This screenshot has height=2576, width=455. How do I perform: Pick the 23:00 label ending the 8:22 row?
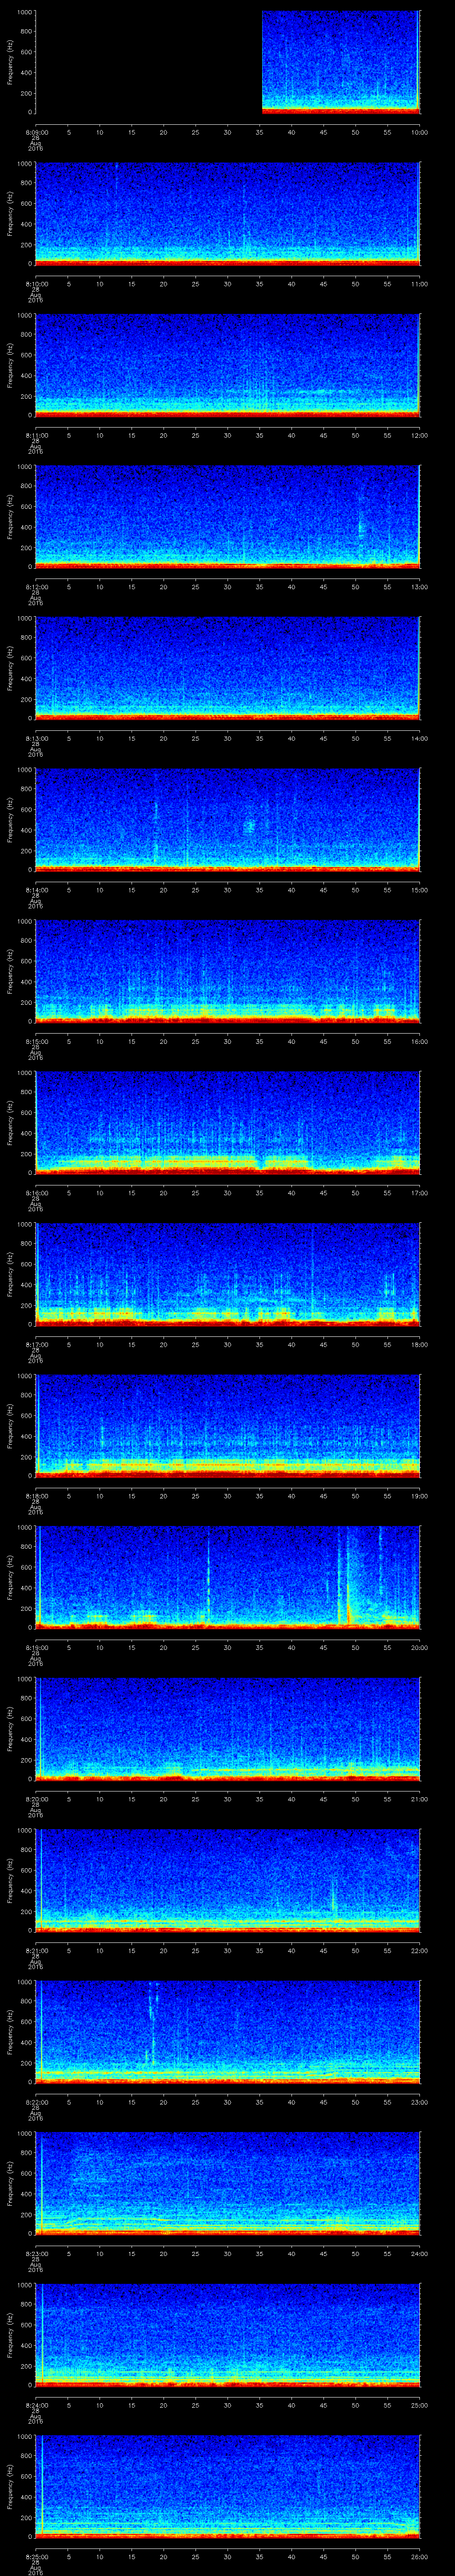[419, 2102]
